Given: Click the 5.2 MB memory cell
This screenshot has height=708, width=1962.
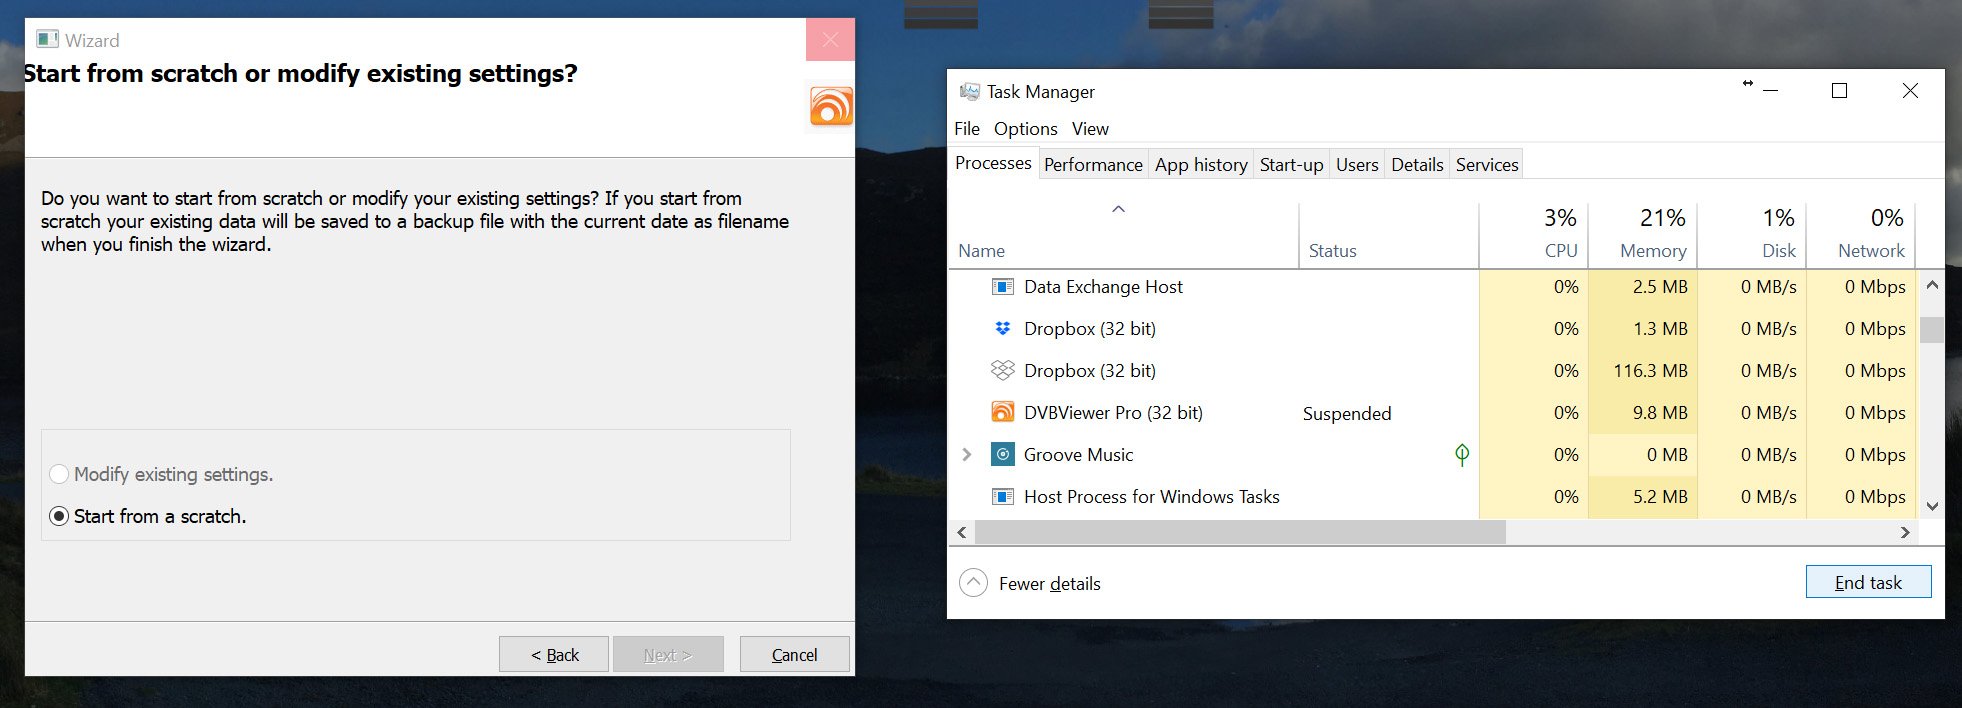Looking at the screenshot, I should 1642,496.
